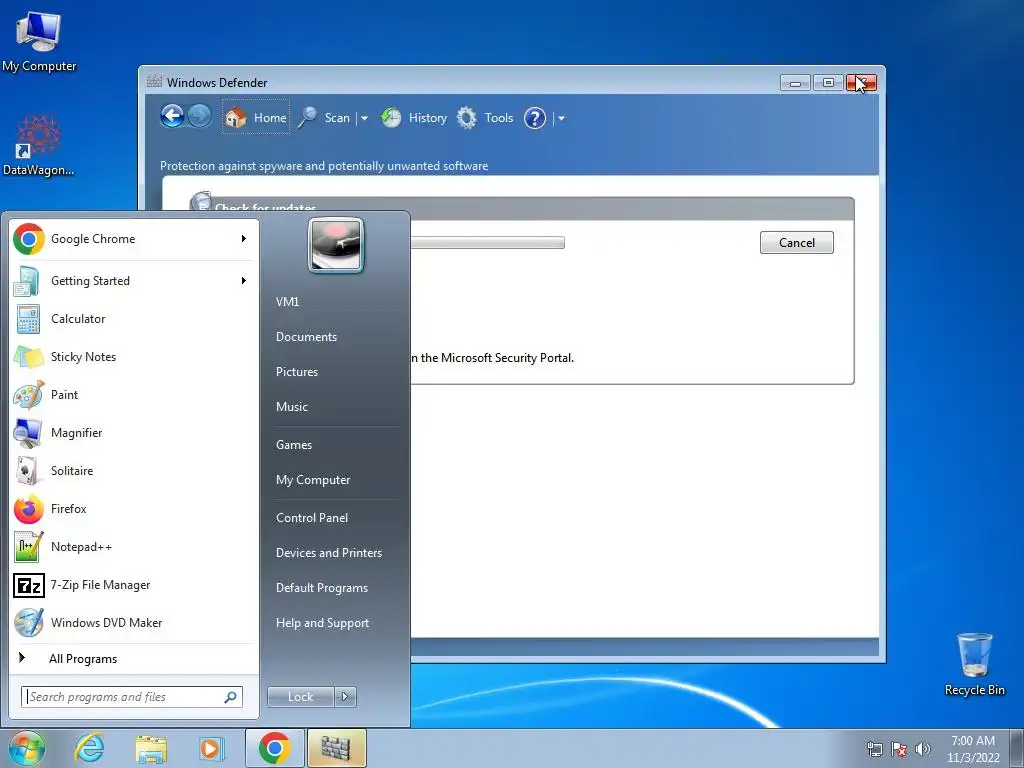This screenshot has height=768, width=1024.
Task: Cancel the update check
Action: [x=797, y=242]
